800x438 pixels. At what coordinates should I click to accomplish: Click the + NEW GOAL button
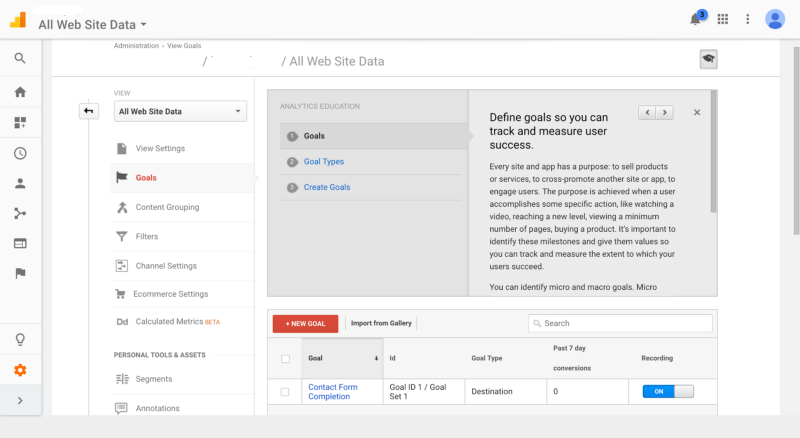click(305, 324)
